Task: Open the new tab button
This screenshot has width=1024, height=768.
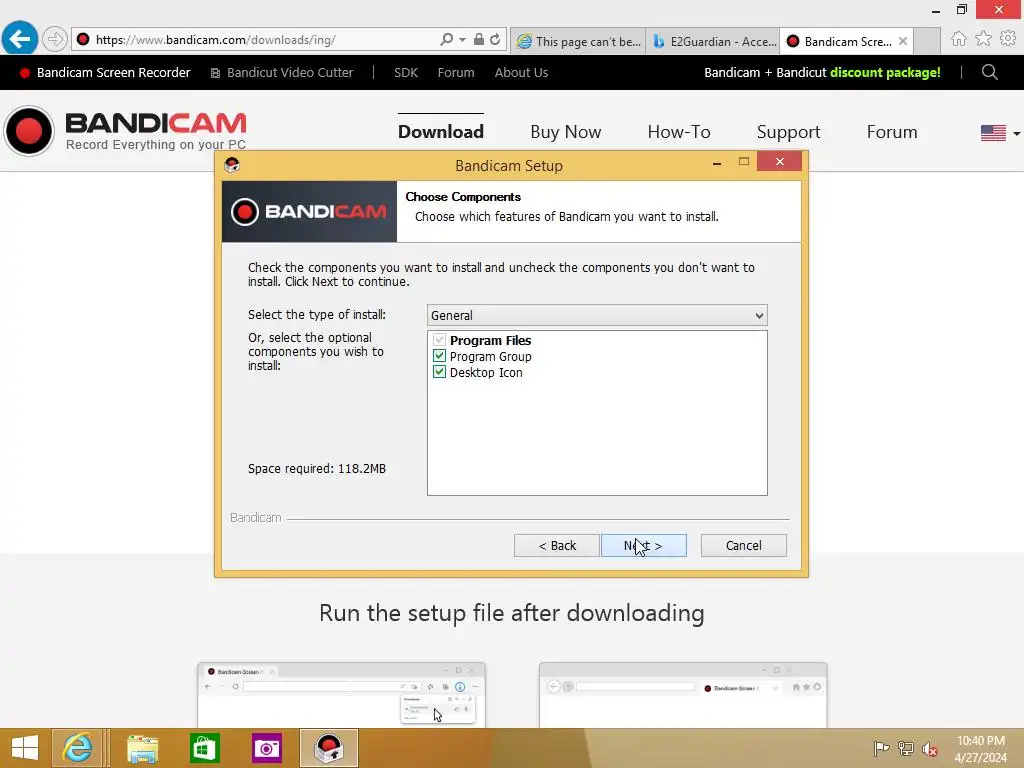Action: pyautogui.click(x=927, y=41)
